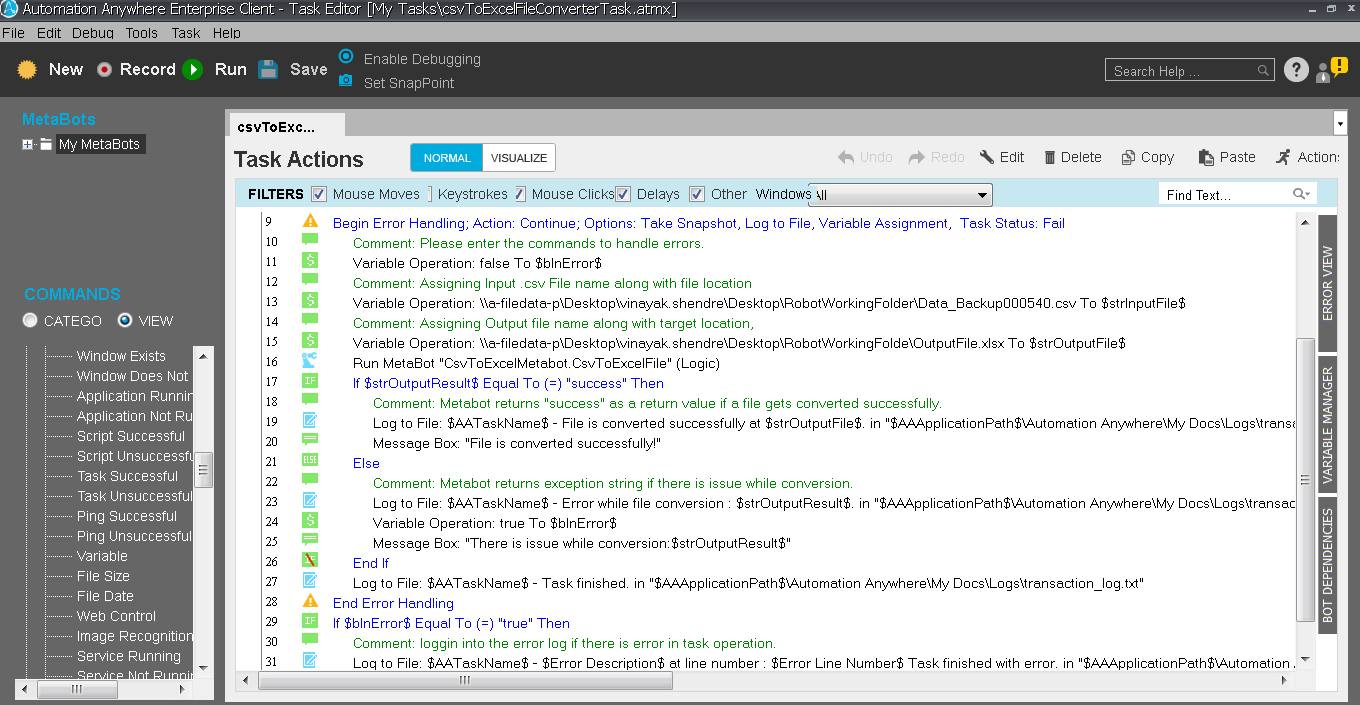Click the Find Text search field

(1226, 195)
